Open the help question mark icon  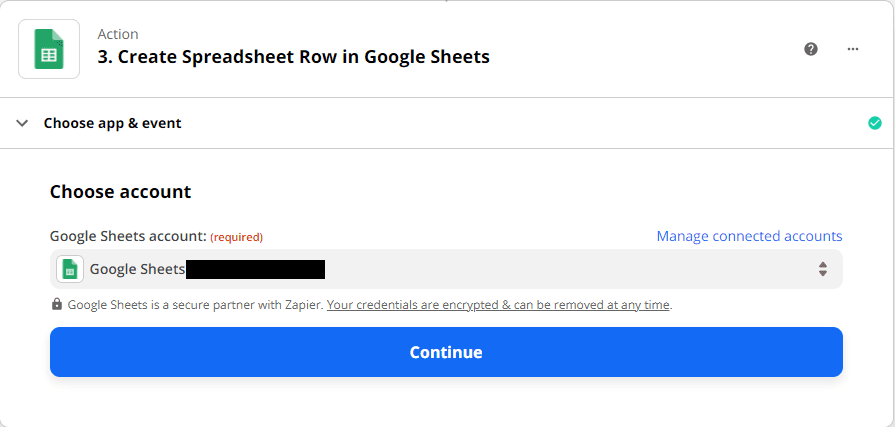point(811,49)
